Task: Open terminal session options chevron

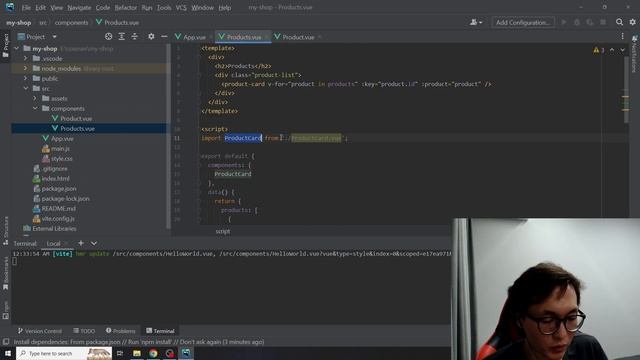Action: (x=93, y=243)
